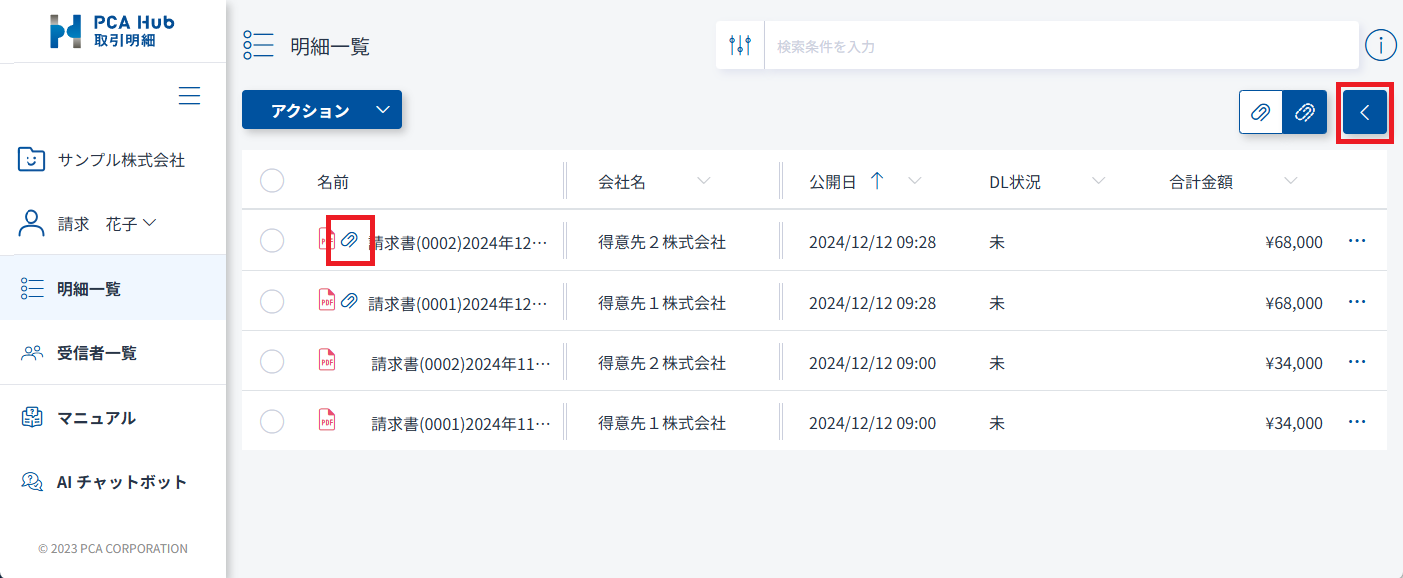This screenshot has height=578, width=1403.
Task: Click the 検索条件を入力 search field
Action: (1060, 46)
